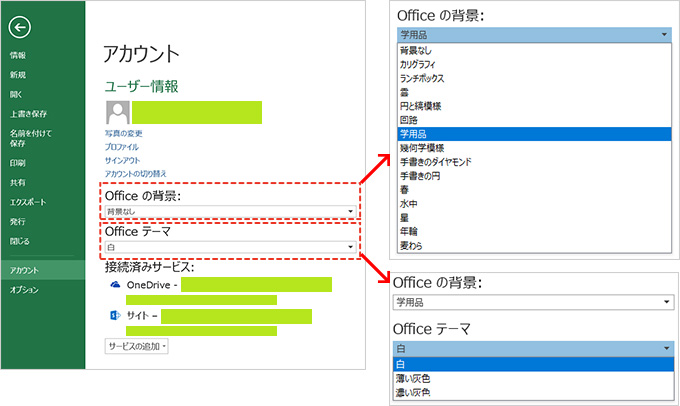
Task: Open the lower-right 学用品 background dropdown
Action: 533,302
